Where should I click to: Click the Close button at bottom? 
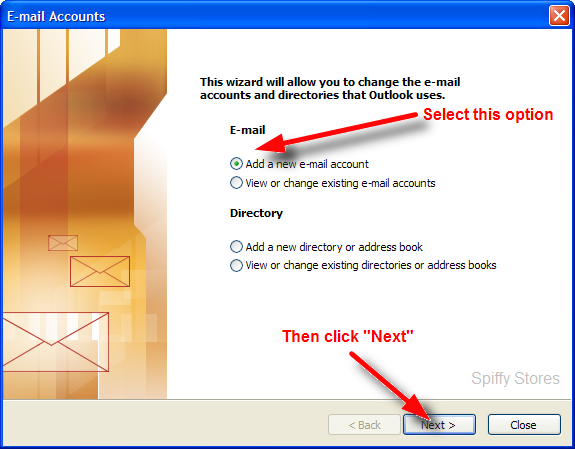coord(524,425)
